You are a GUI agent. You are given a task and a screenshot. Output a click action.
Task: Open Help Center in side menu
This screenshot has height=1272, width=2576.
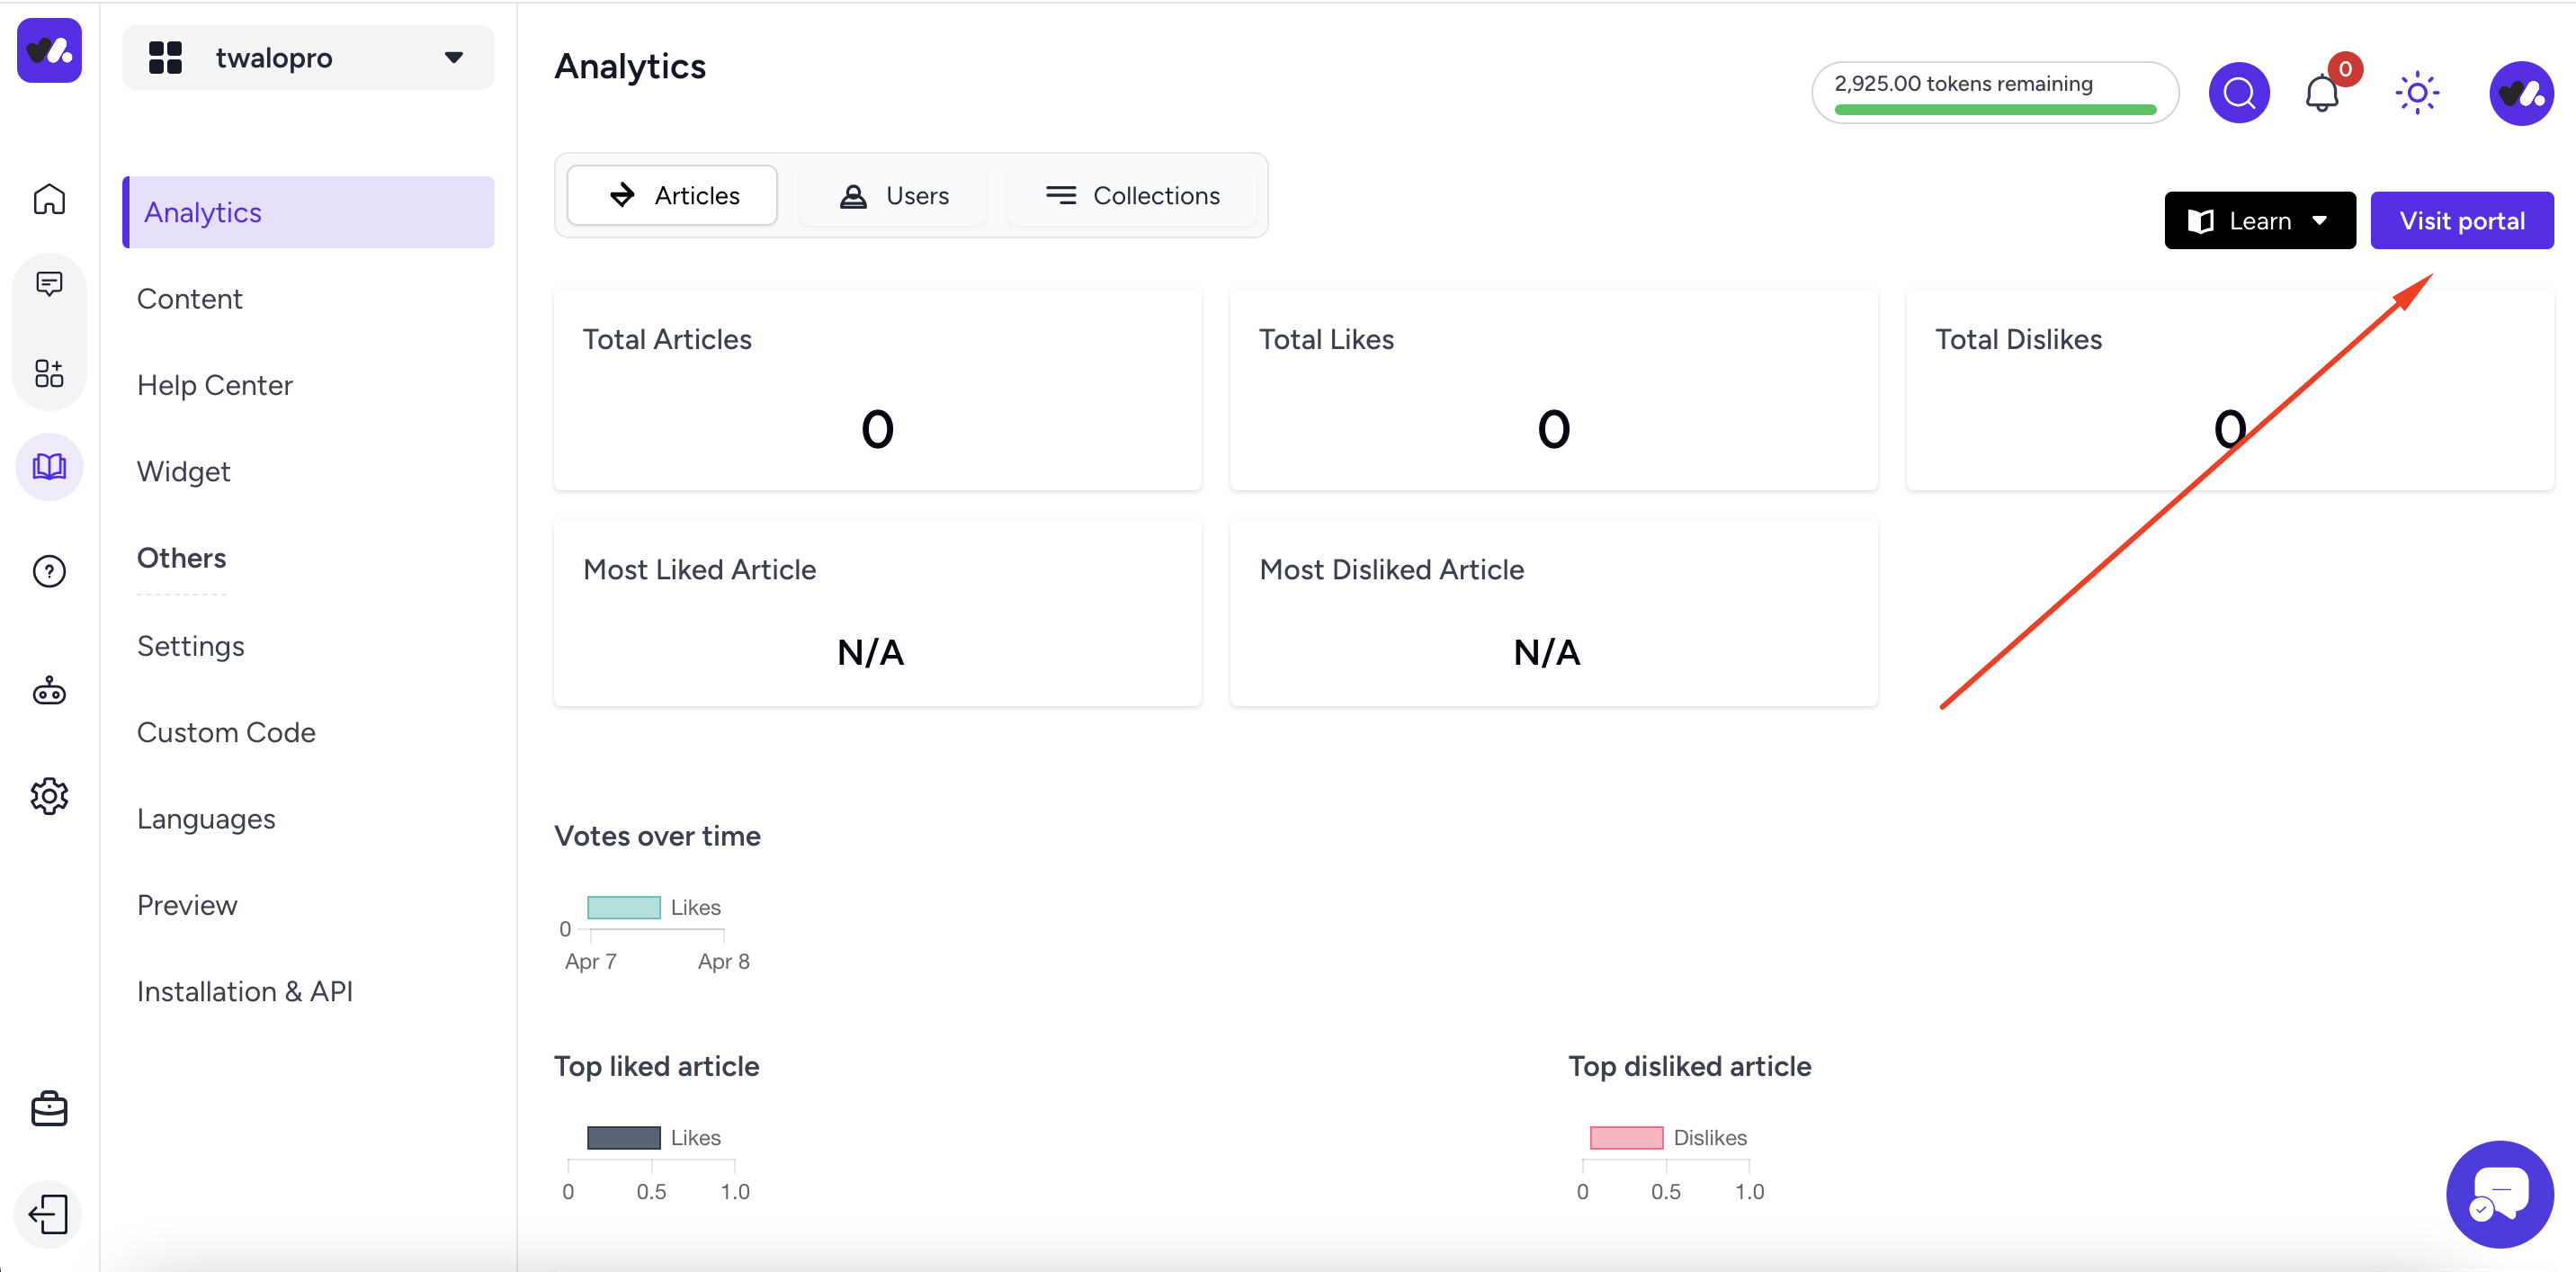(215, 385)
